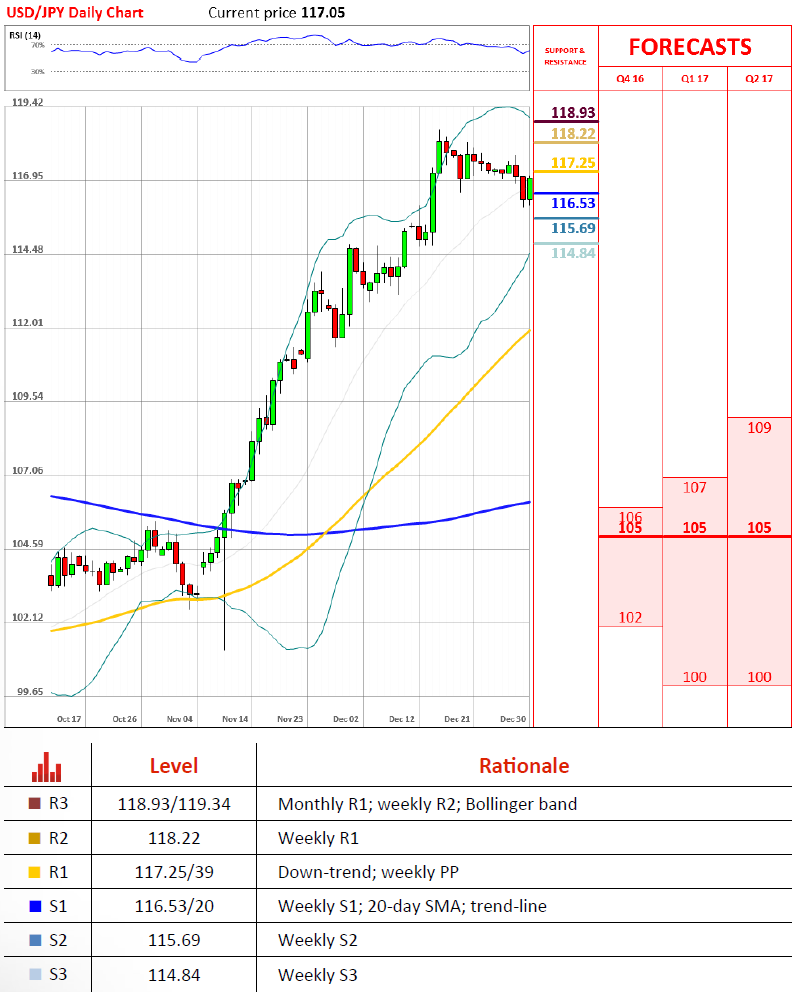The width and height of the screenshot is (802, 992).
Task: Click the 114.84 support level label
Action: 573,253
